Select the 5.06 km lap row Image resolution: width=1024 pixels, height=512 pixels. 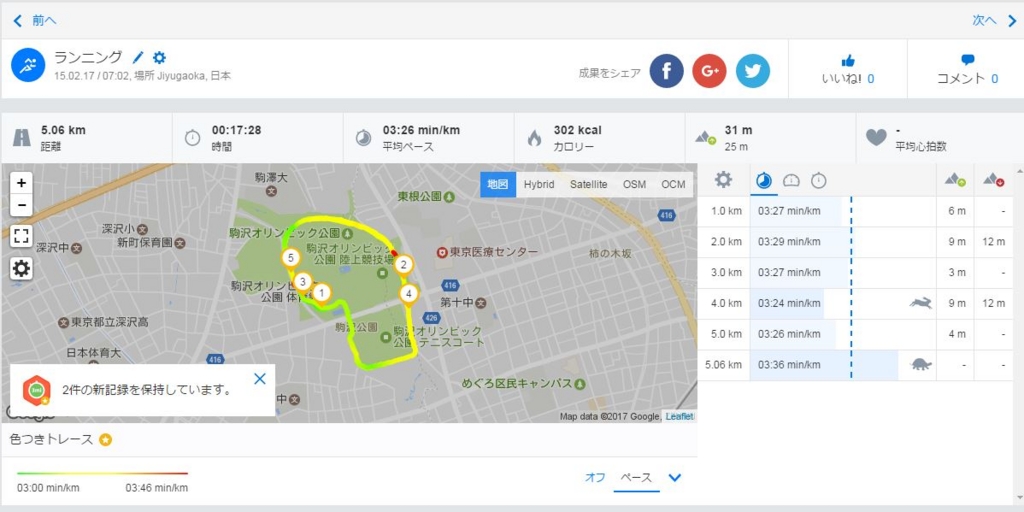[x=855, y=364]
